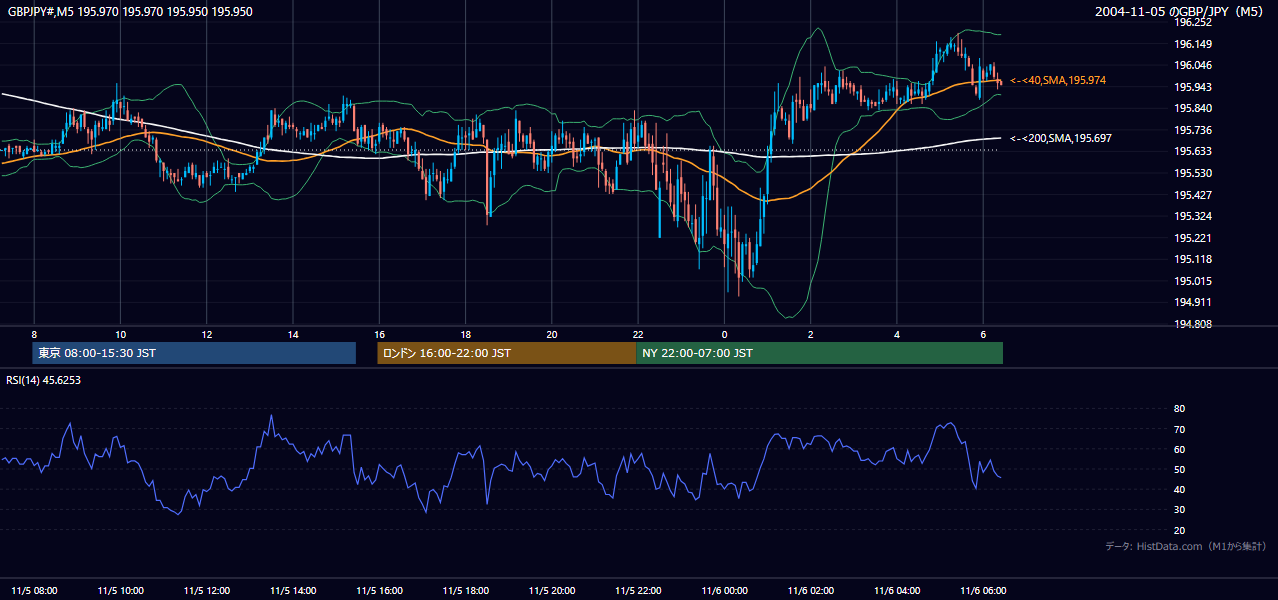Click the 195.221 price axis label
The width and height of the screenshot is (1278, 600).
coord(1193,238)
